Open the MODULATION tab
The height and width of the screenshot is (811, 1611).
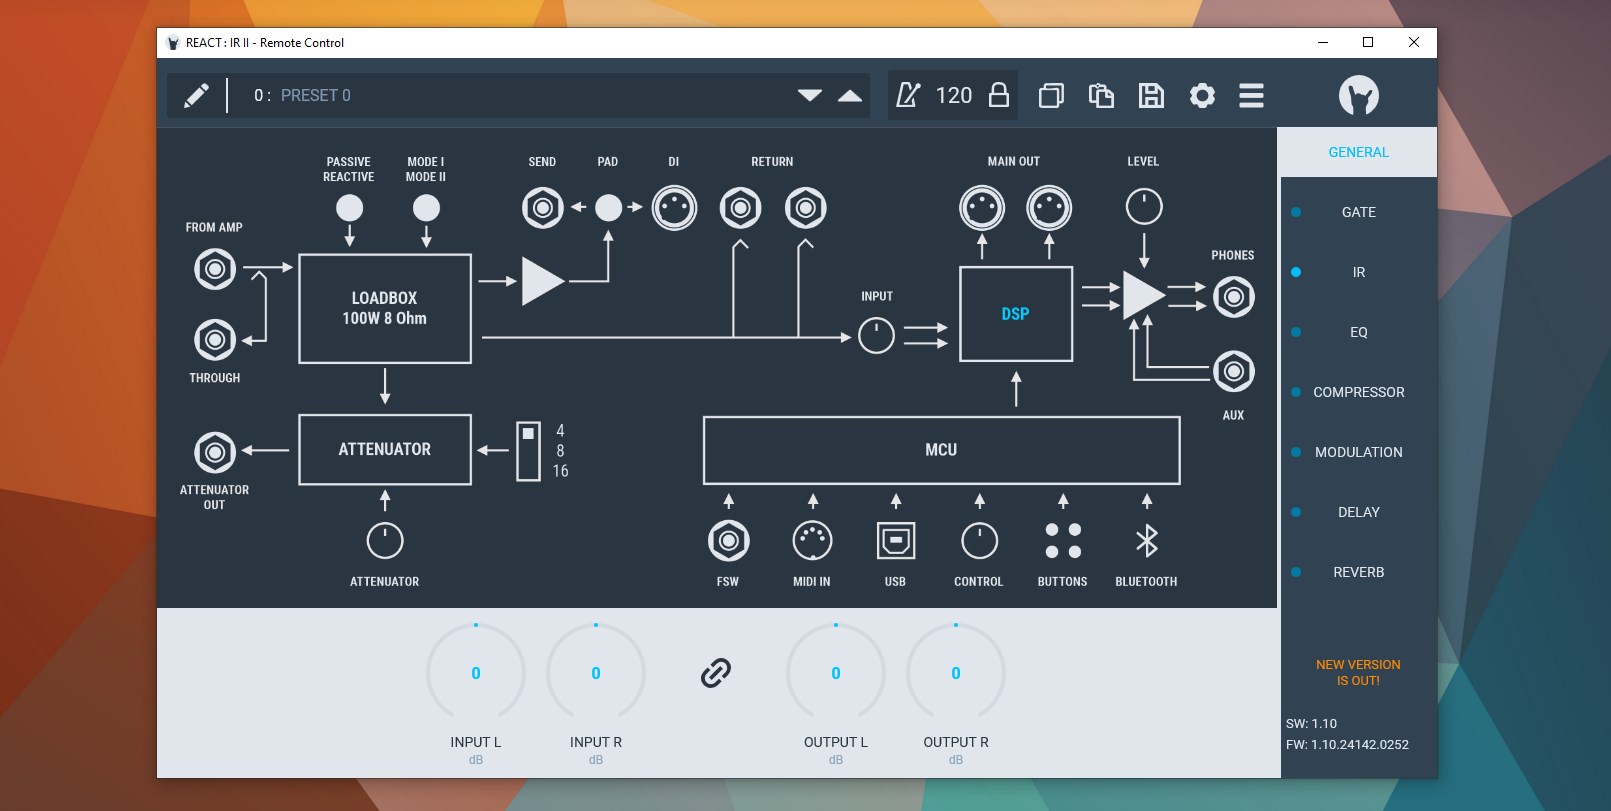click(x=1359, y=452)
